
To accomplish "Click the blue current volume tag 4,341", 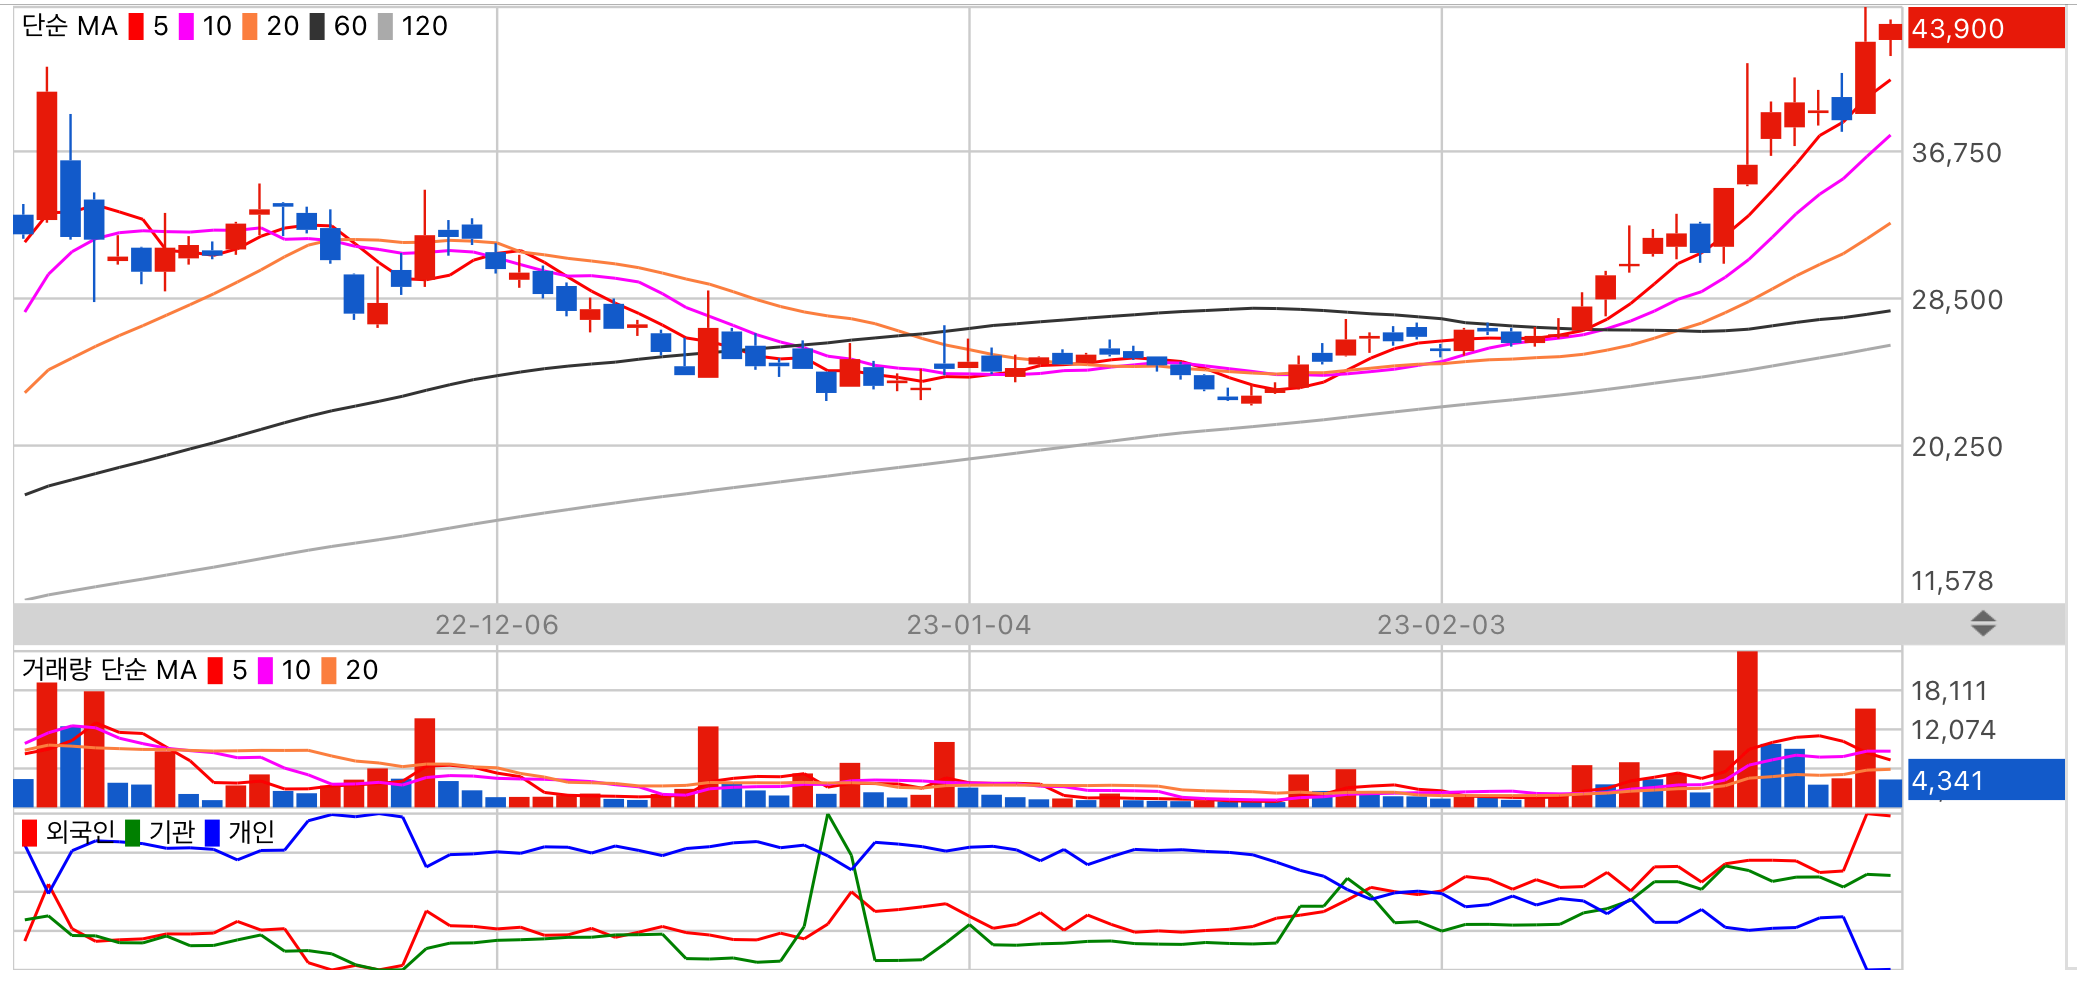I will click(x=1986, y=780).
